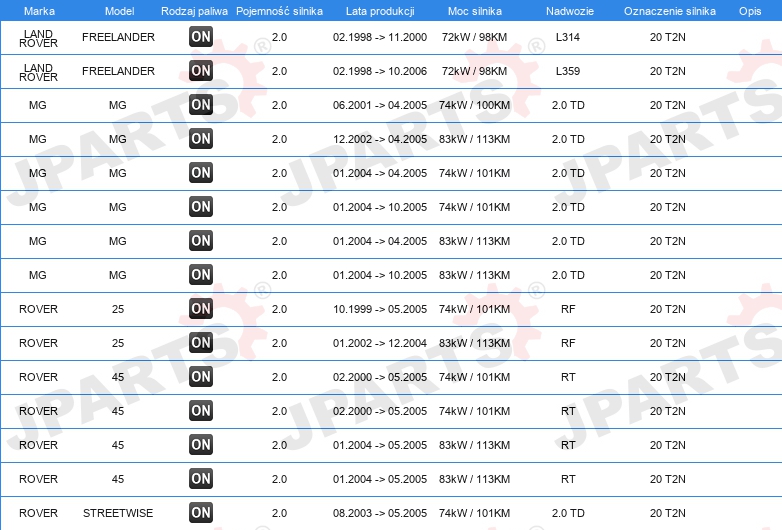The image size is (782, 530).
Task: Click the first LAND ROVER brand cell
Action: (x=38, y=38)
